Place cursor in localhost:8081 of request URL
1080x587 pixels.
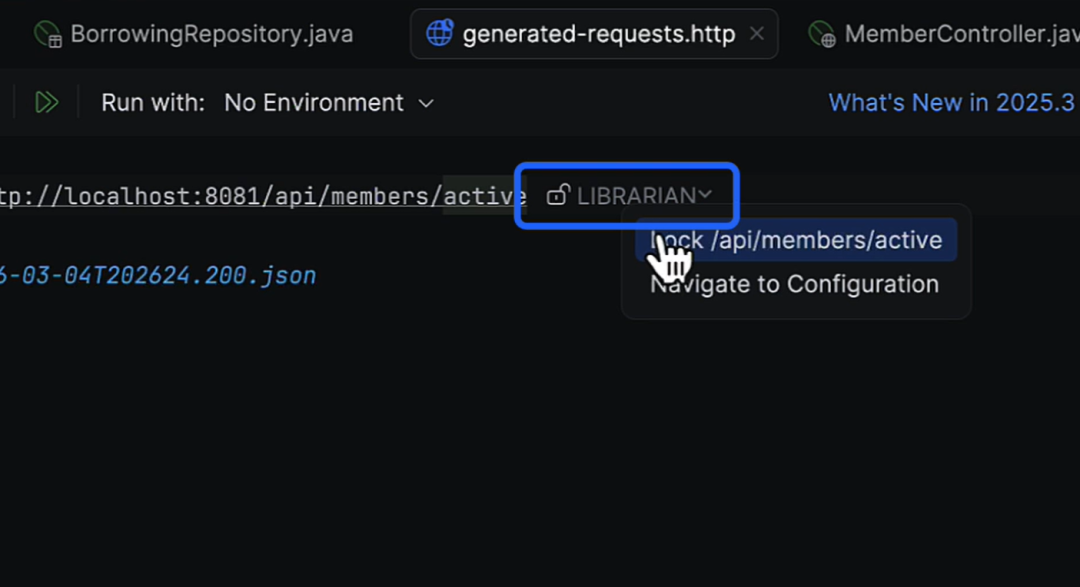[x=160, y=196]
